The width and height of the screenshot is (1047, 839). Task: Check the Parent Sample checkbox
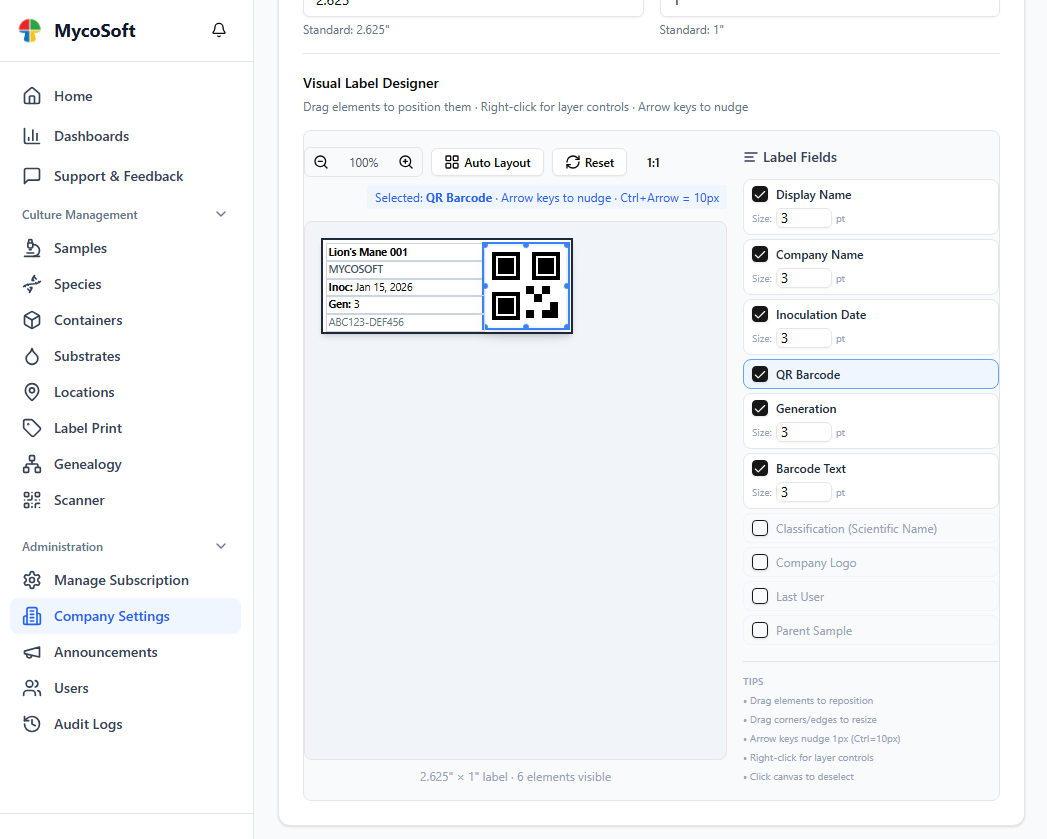point(760,631)
